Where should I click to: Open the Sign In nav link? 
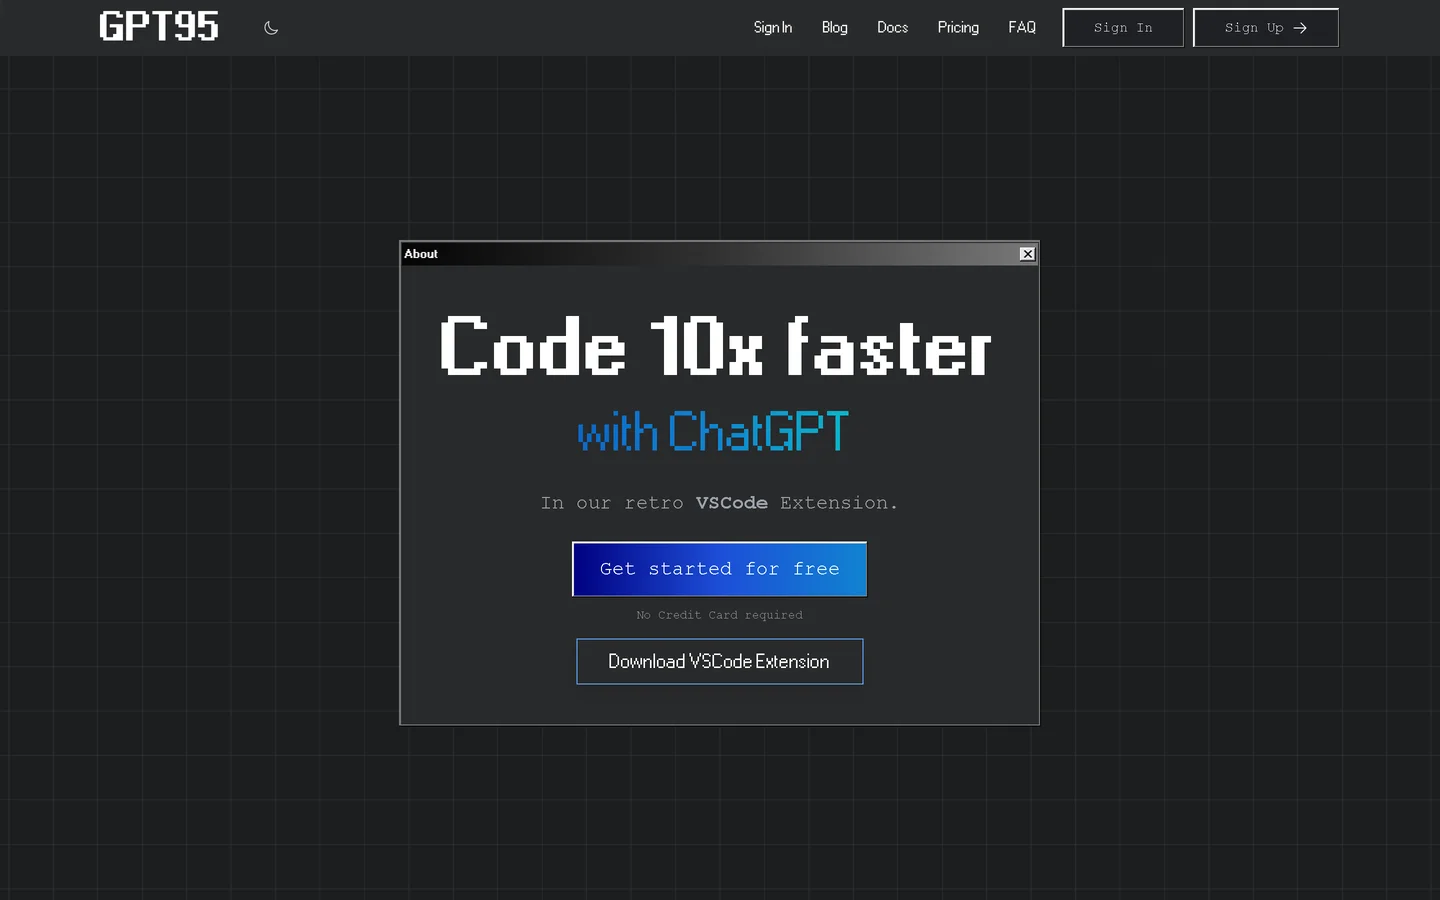[x=772, y=27]
